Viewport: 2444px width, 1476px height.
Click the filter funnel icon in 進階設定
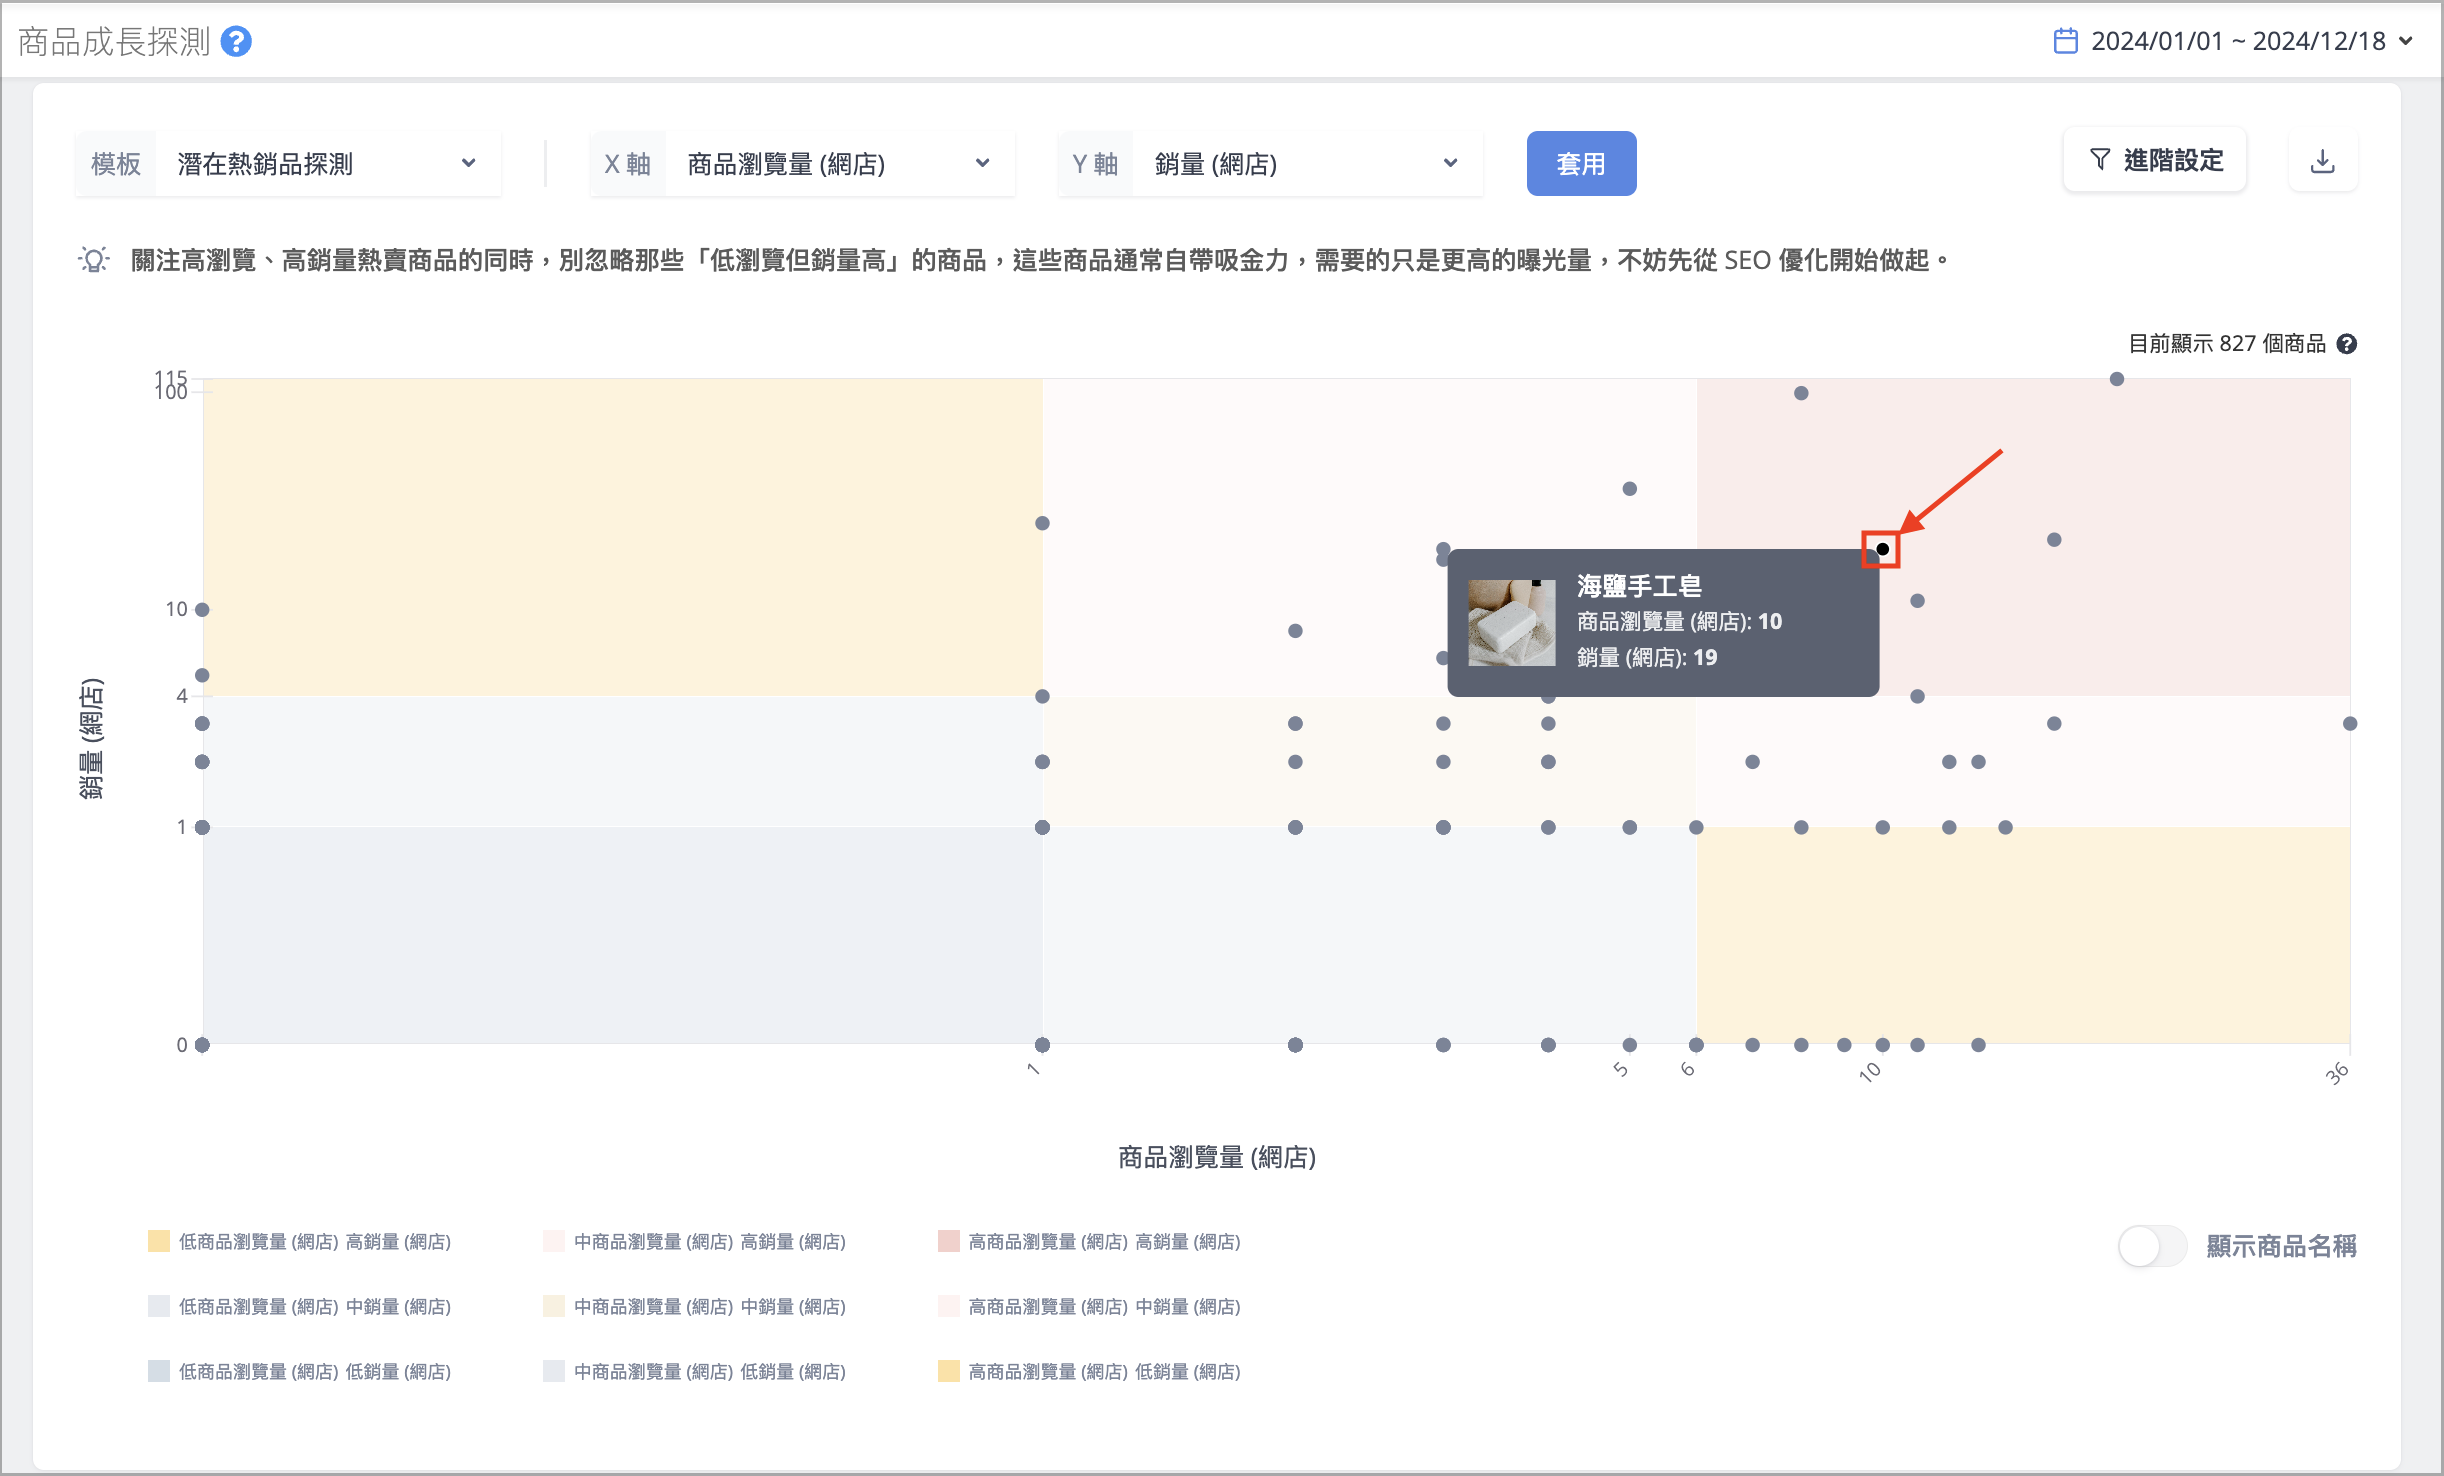pos(2100,160)
